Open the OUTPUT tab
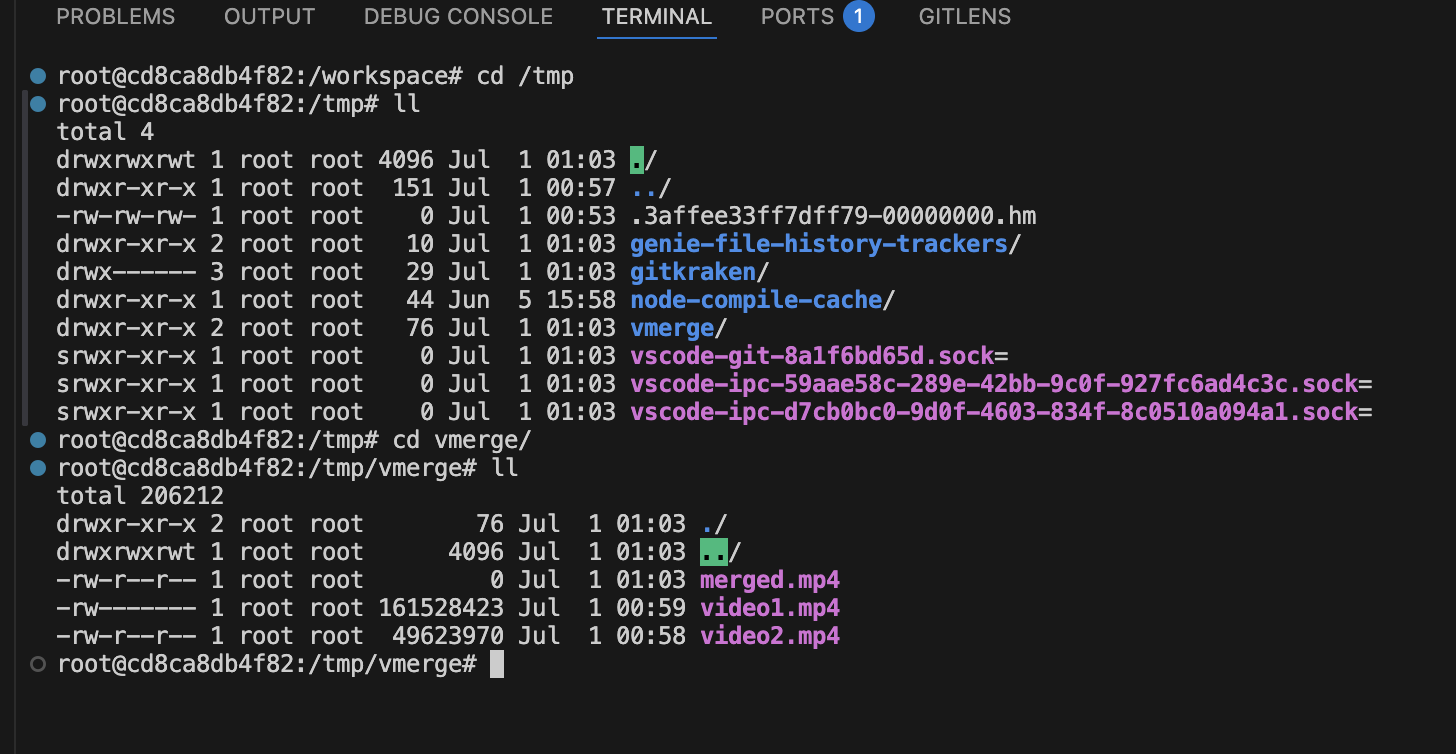1456x754 pixels. coord(269,17)
